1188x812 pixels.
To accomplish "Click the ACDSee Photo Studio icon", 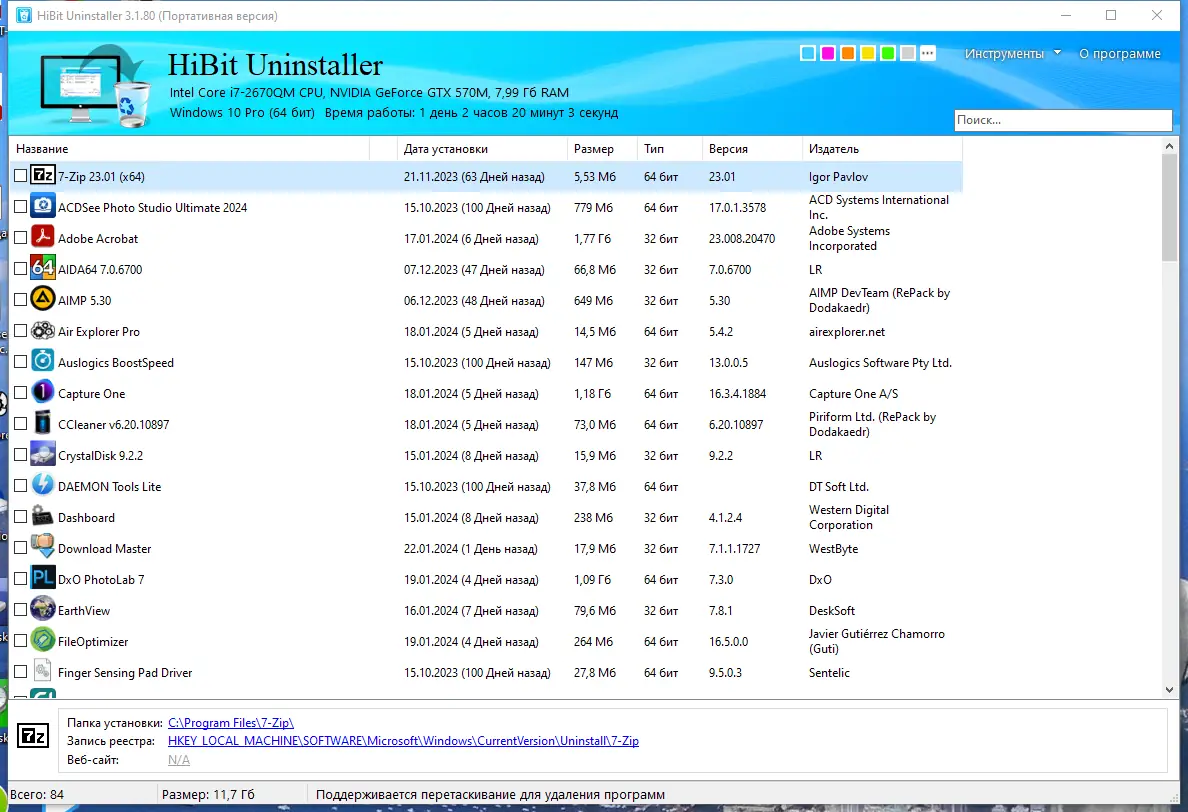I will [x=43, y=207].
